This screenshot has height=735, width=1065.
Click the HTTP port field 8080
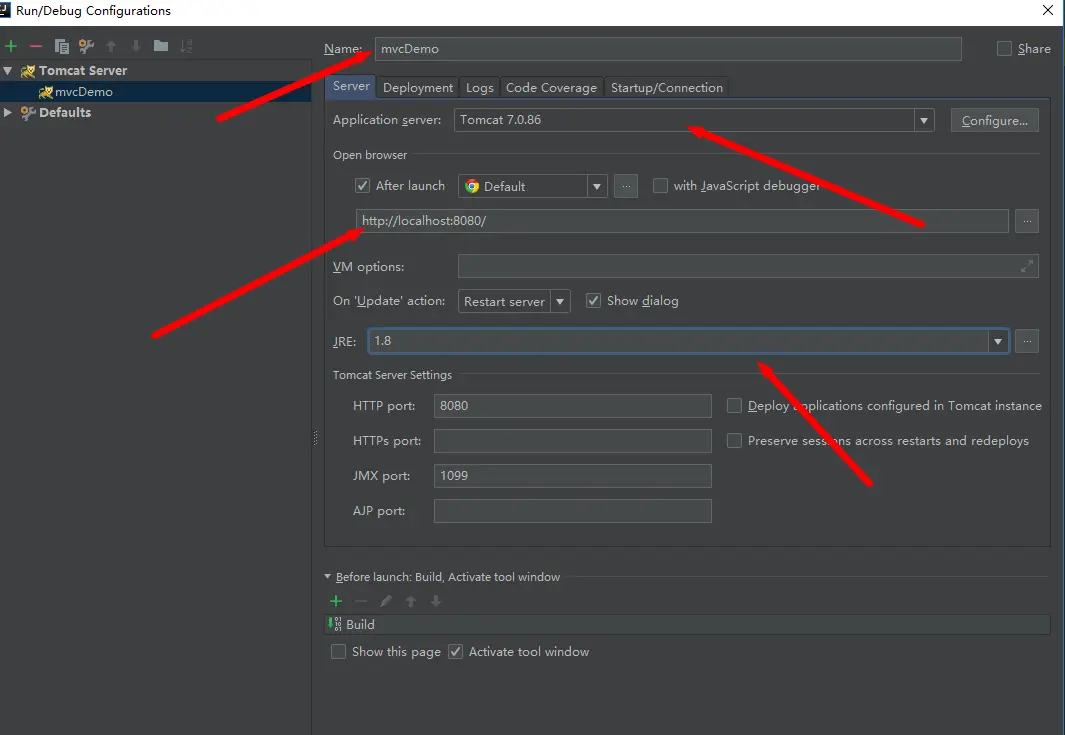[573, 406]
